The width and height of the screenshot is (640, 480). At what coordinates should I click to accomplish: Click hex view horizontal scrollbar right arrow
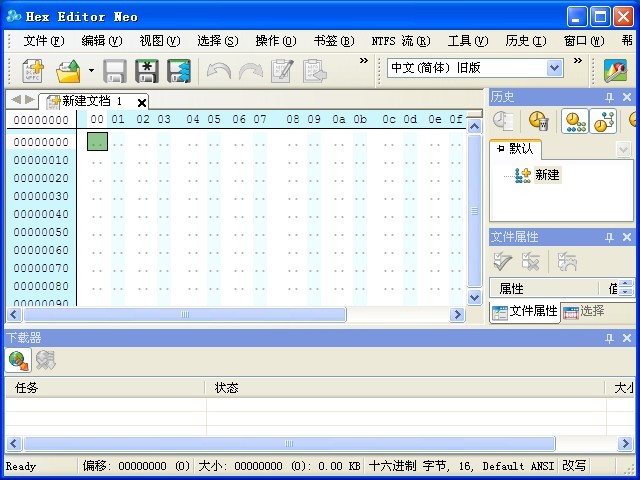[457, 314]
